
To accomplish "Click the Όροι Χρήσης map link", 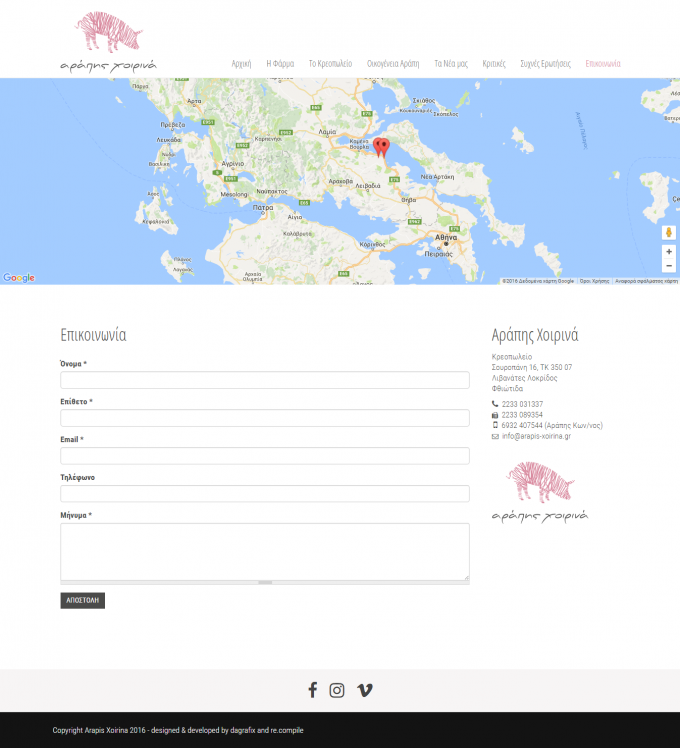I will click(x=594, y=281).
